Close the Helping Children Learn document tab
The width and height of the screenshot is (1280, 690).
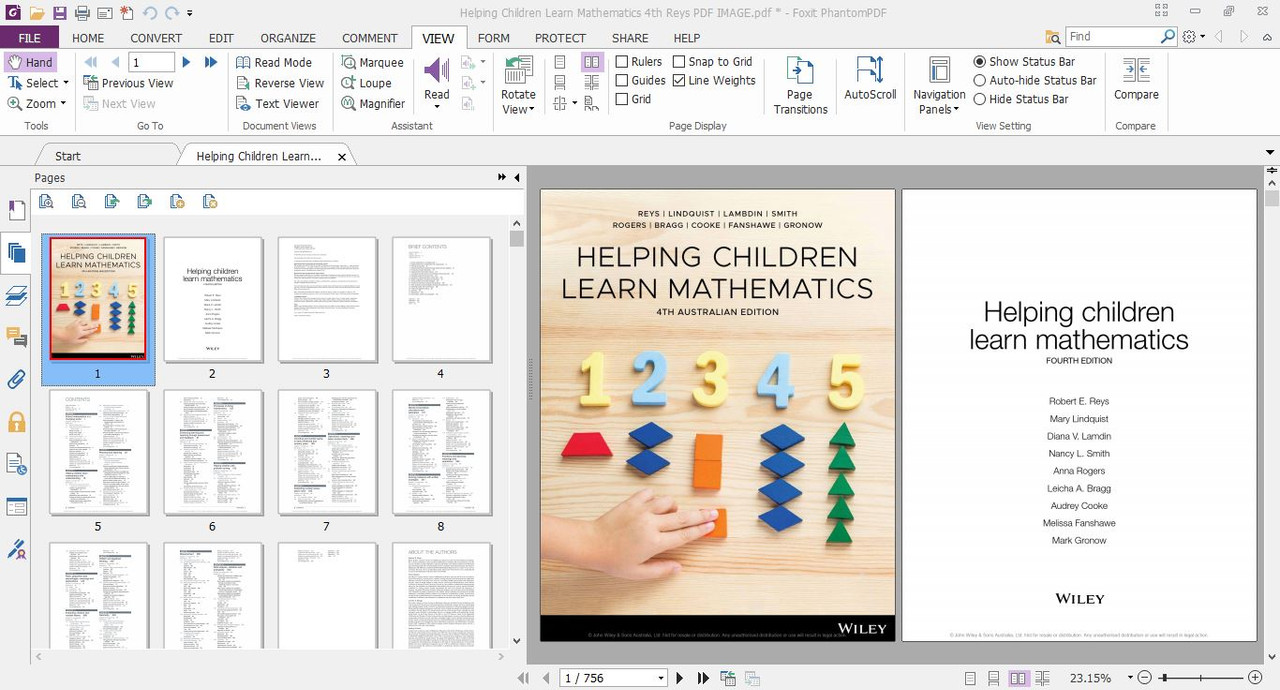pyautogui.click(x=342, y=157)
